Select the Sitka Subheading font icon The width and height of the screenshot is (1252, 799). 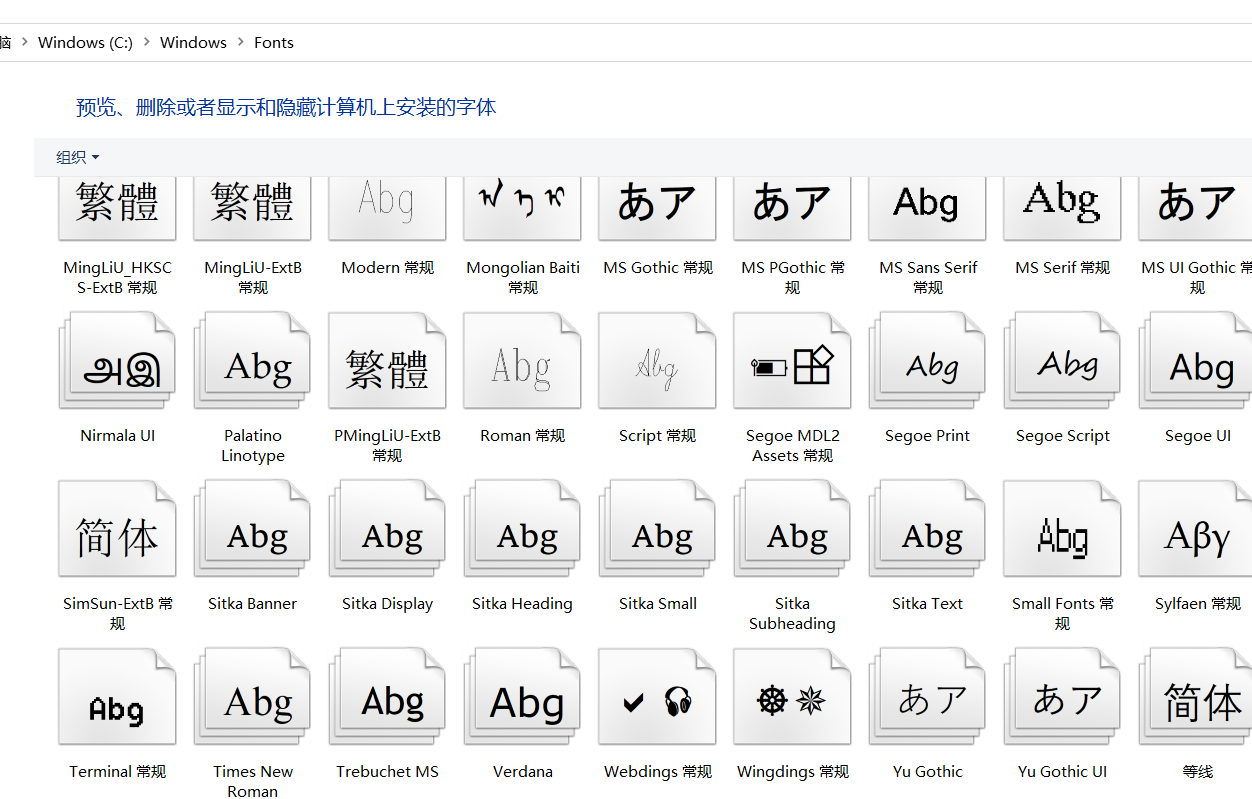(792, 528)
